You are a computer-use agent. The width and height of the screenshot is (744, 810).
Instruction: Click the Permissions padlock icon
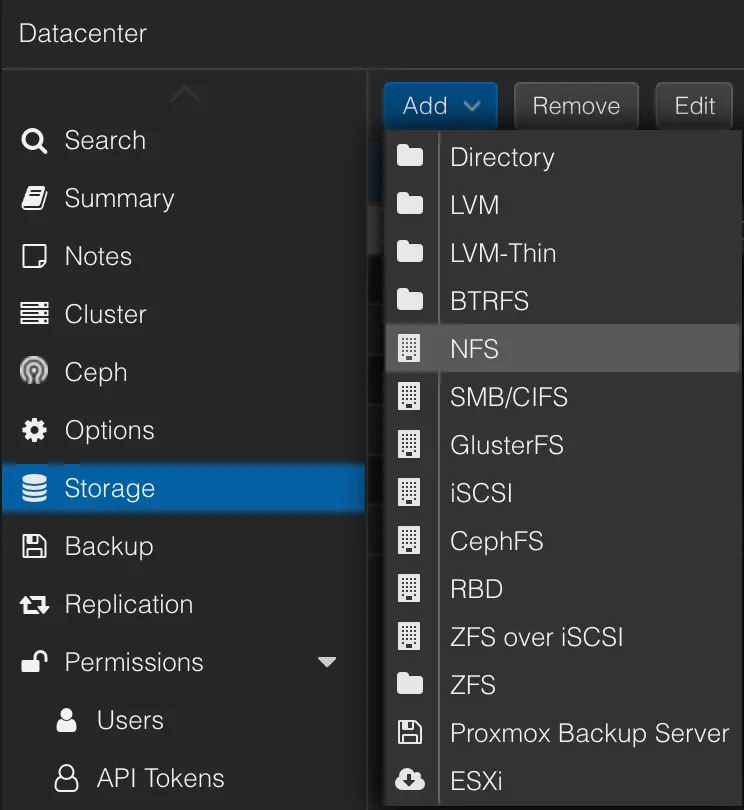pos(33,662)
